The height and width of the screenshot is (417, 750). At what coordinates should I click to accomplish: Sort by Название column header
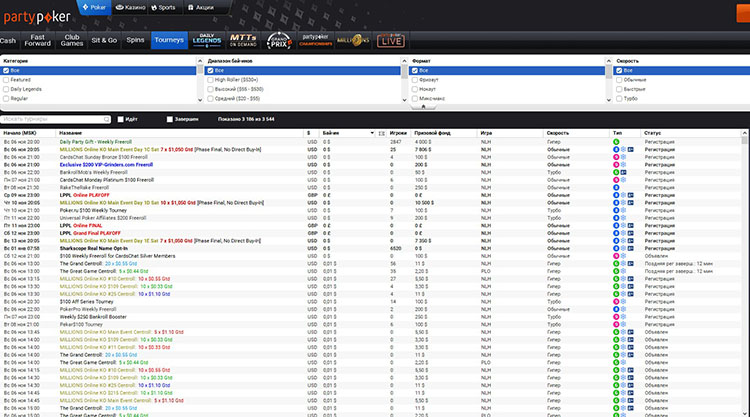[179, 133]
